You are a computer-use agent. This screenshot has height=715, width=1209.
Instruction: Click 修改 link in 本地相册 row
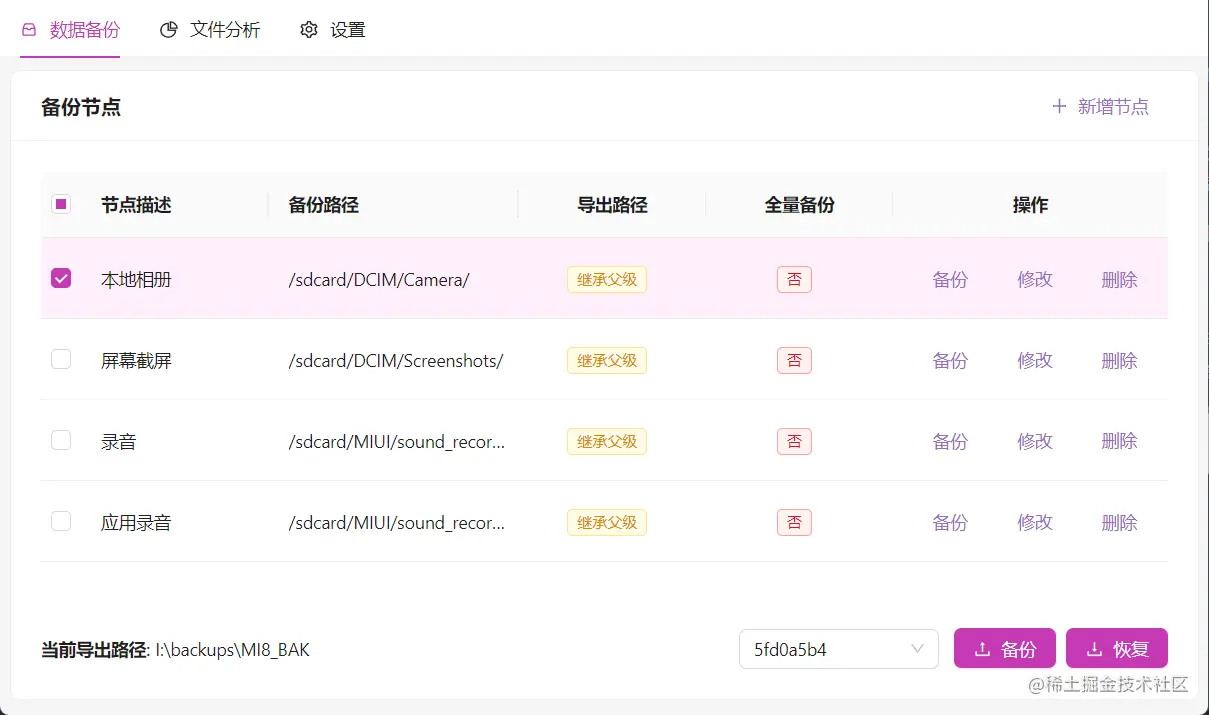click(x=1035, y=279)
